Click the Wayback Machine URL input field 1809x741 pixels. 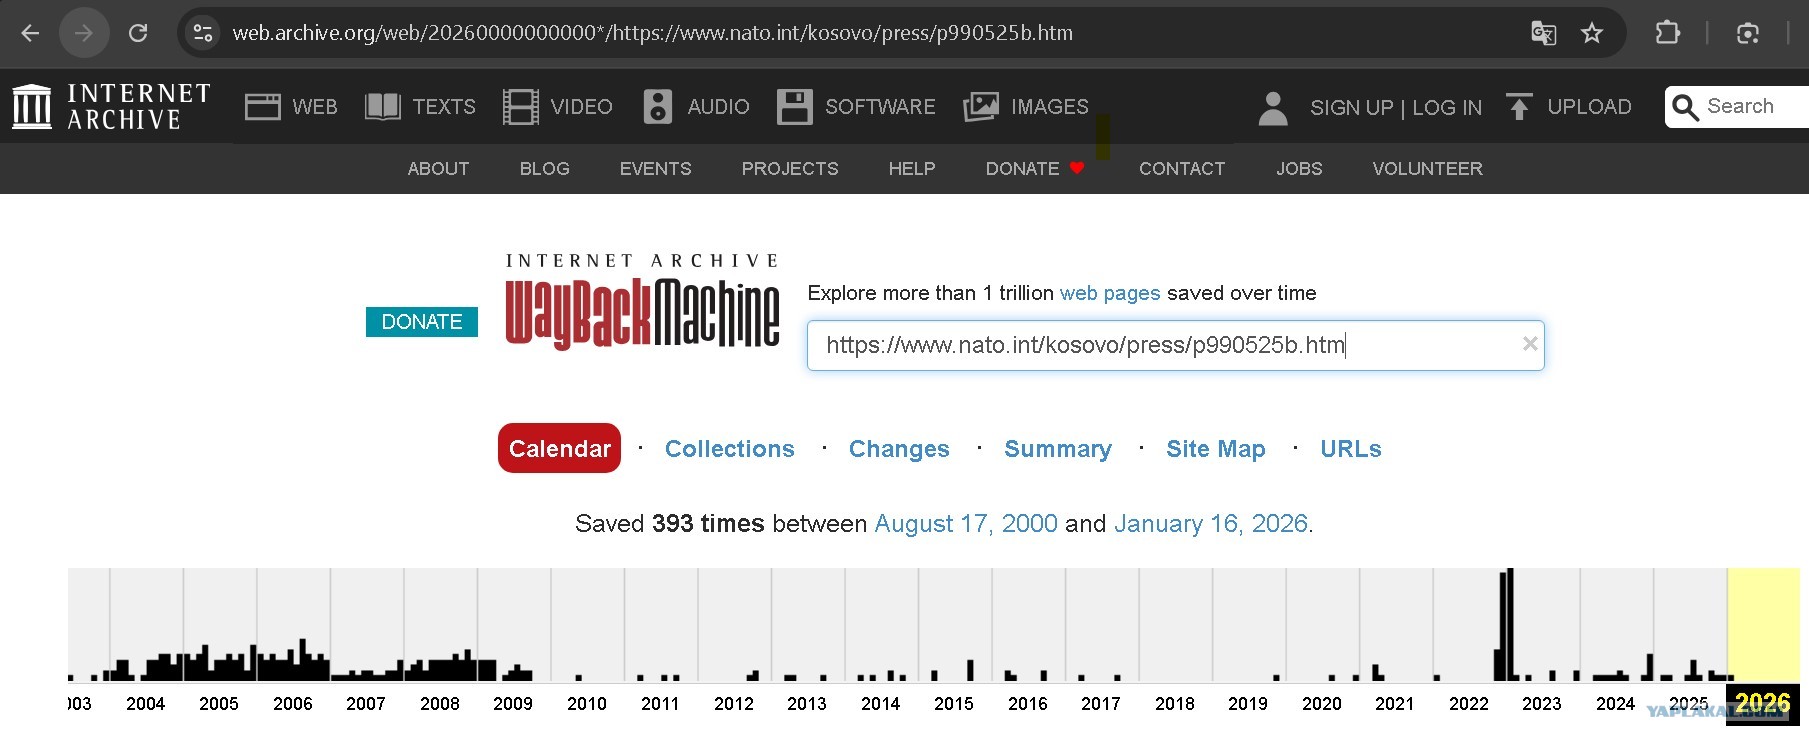(1176, 345)
